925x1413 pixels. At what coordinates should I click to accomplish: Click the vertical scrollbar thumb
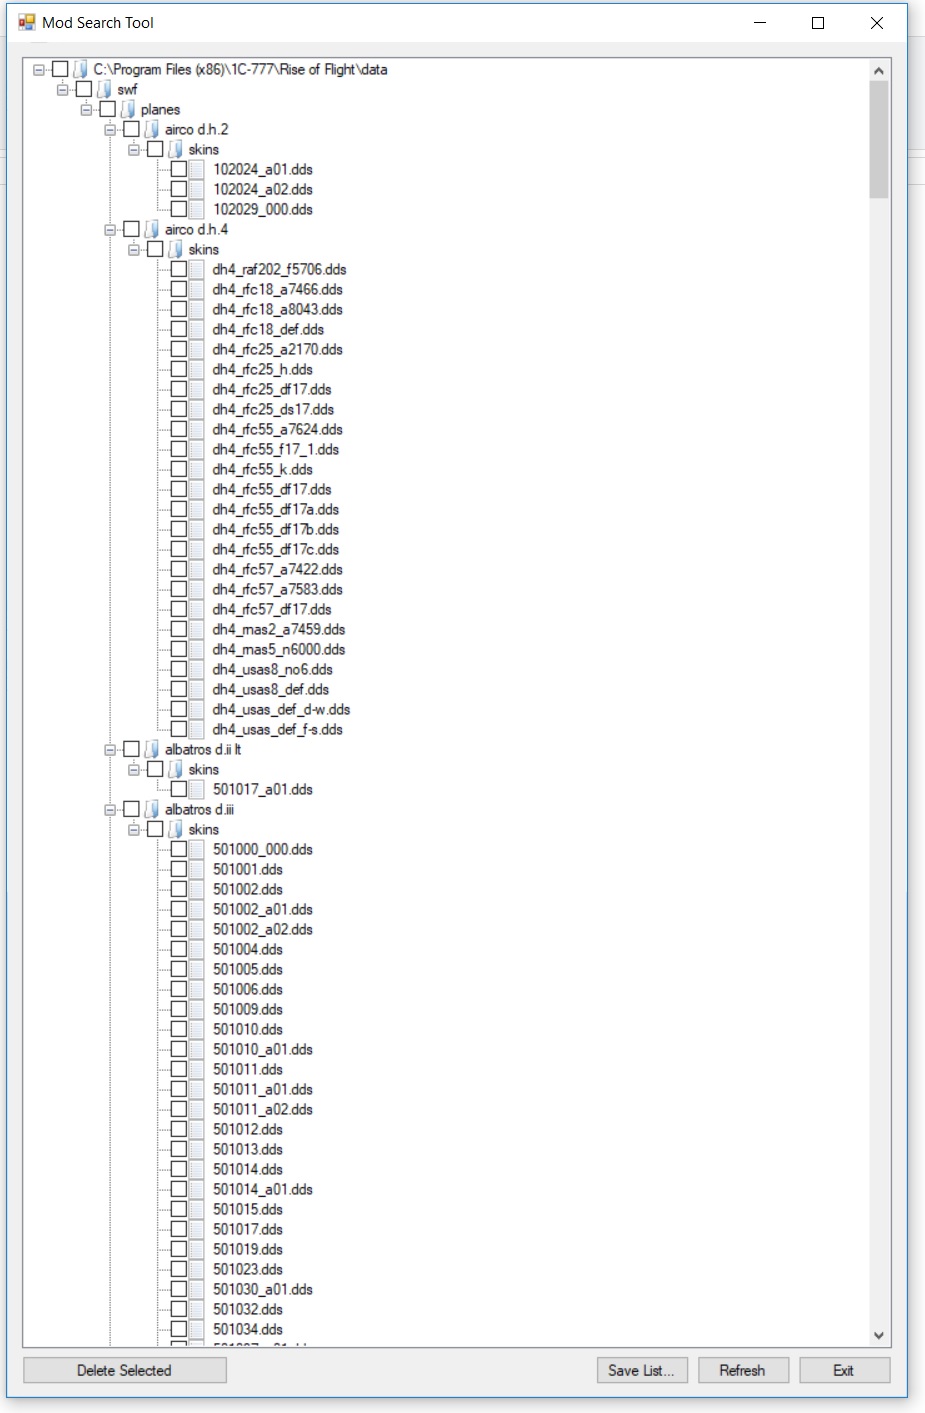(x=879, y=140)
